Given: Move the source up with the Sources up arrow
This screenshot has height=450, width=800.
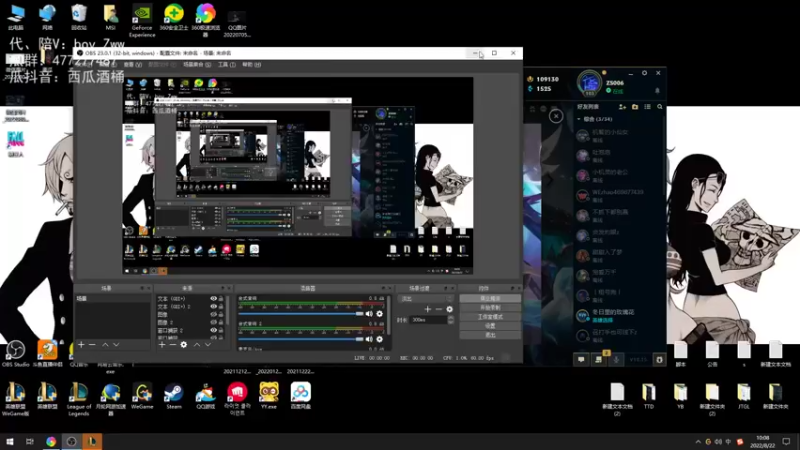Looking at the screenshot, I should pyautogui.click(x=196, y=345).
